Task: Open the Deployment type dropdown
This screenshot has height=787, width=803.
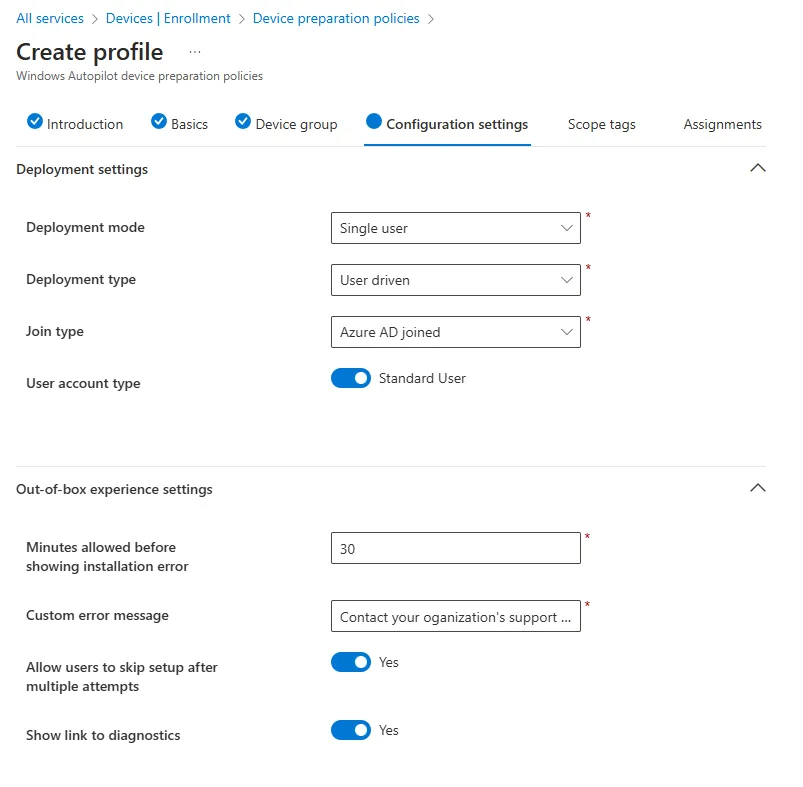Action: [455, 280]
